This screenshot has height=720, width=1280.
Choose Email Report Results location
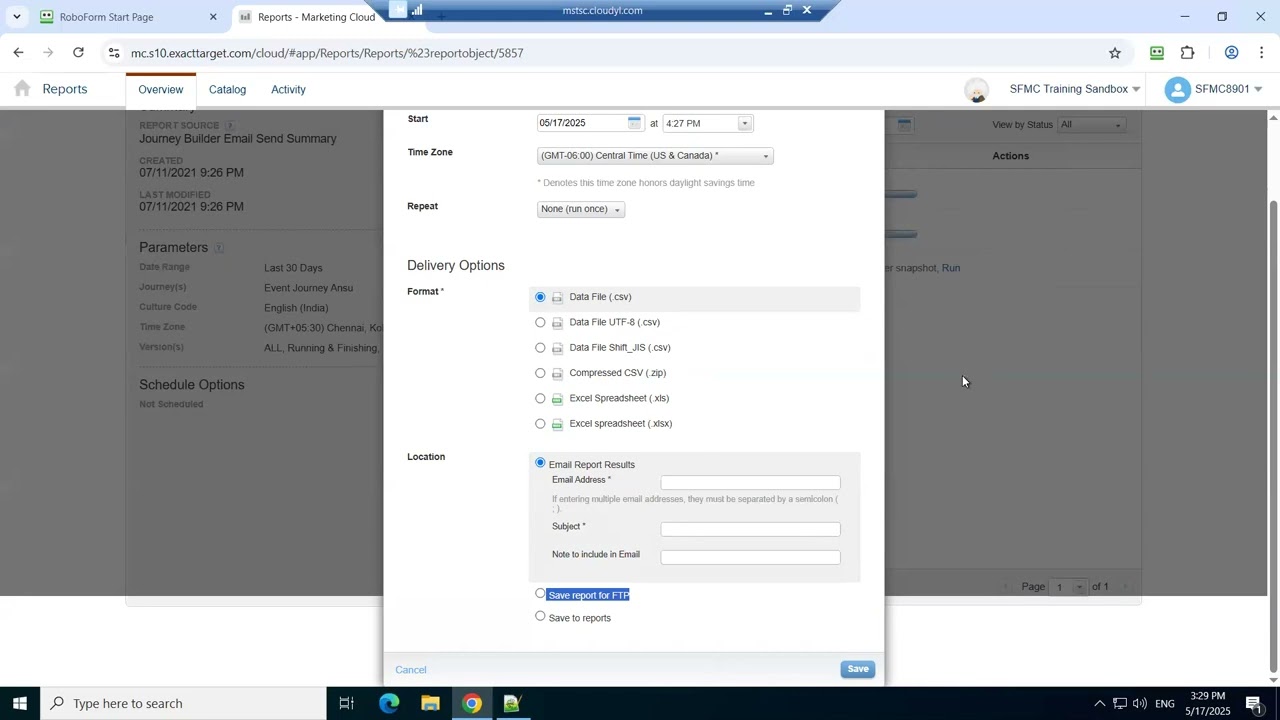(540, 463)
